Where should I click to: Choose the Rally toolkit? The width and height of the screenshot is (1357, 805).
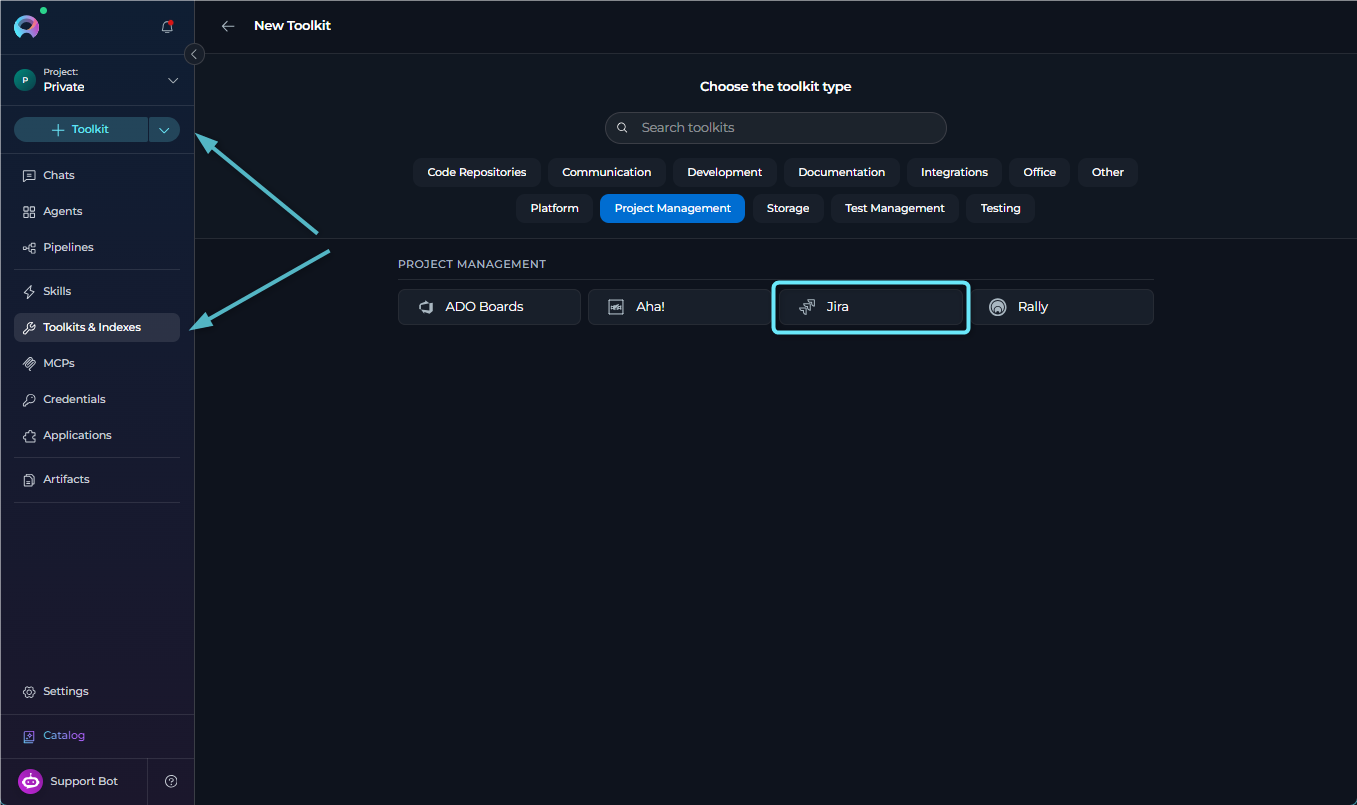1062,307
